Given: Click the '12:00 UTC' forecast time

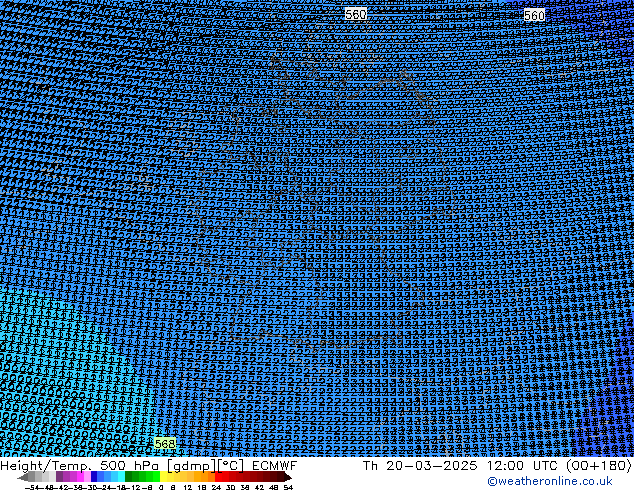Looking at the screenshot, I should tap(524, 465).
